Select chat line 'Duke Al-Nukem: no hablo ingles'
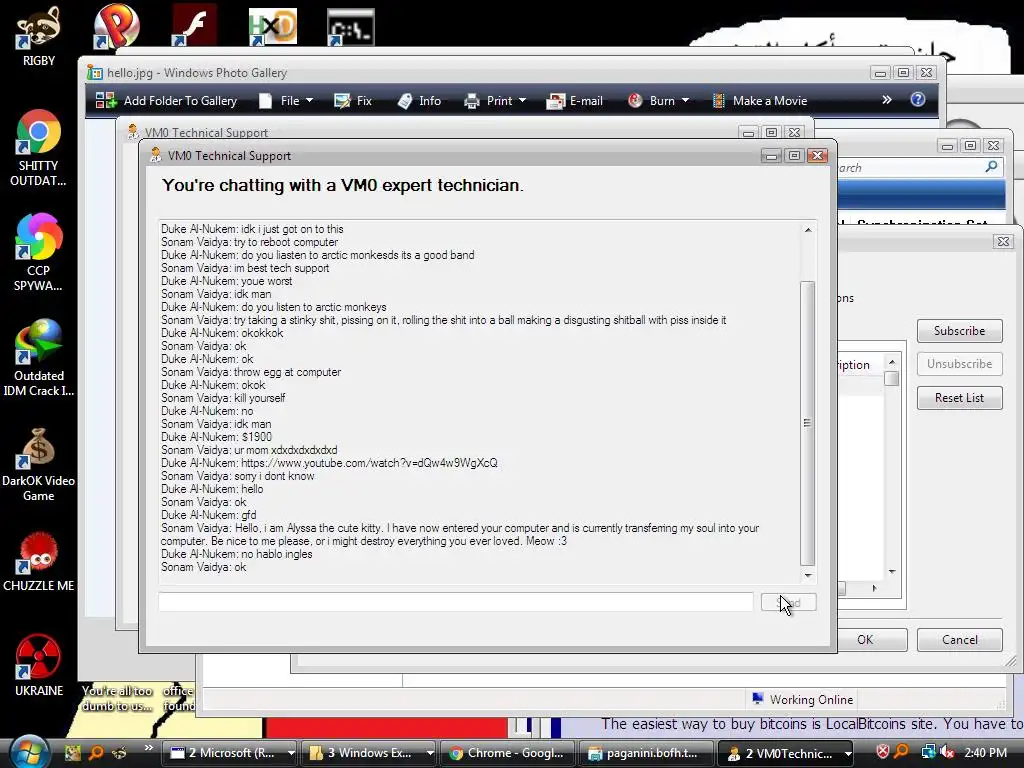This screenshot has height=768, width=1024. point(236,554)
